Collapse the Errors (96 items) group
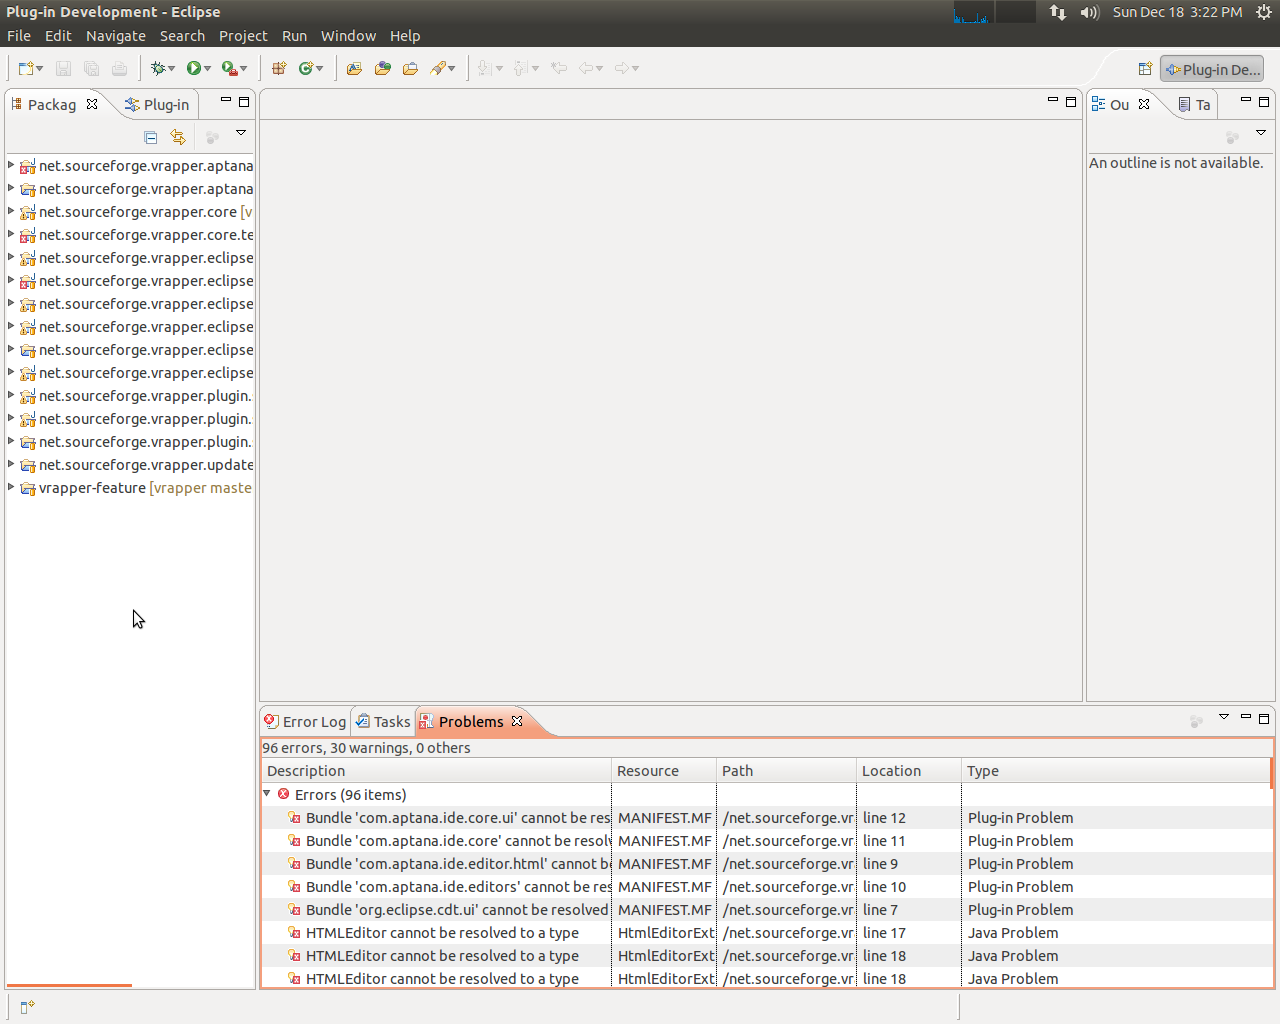 (267, 794)
